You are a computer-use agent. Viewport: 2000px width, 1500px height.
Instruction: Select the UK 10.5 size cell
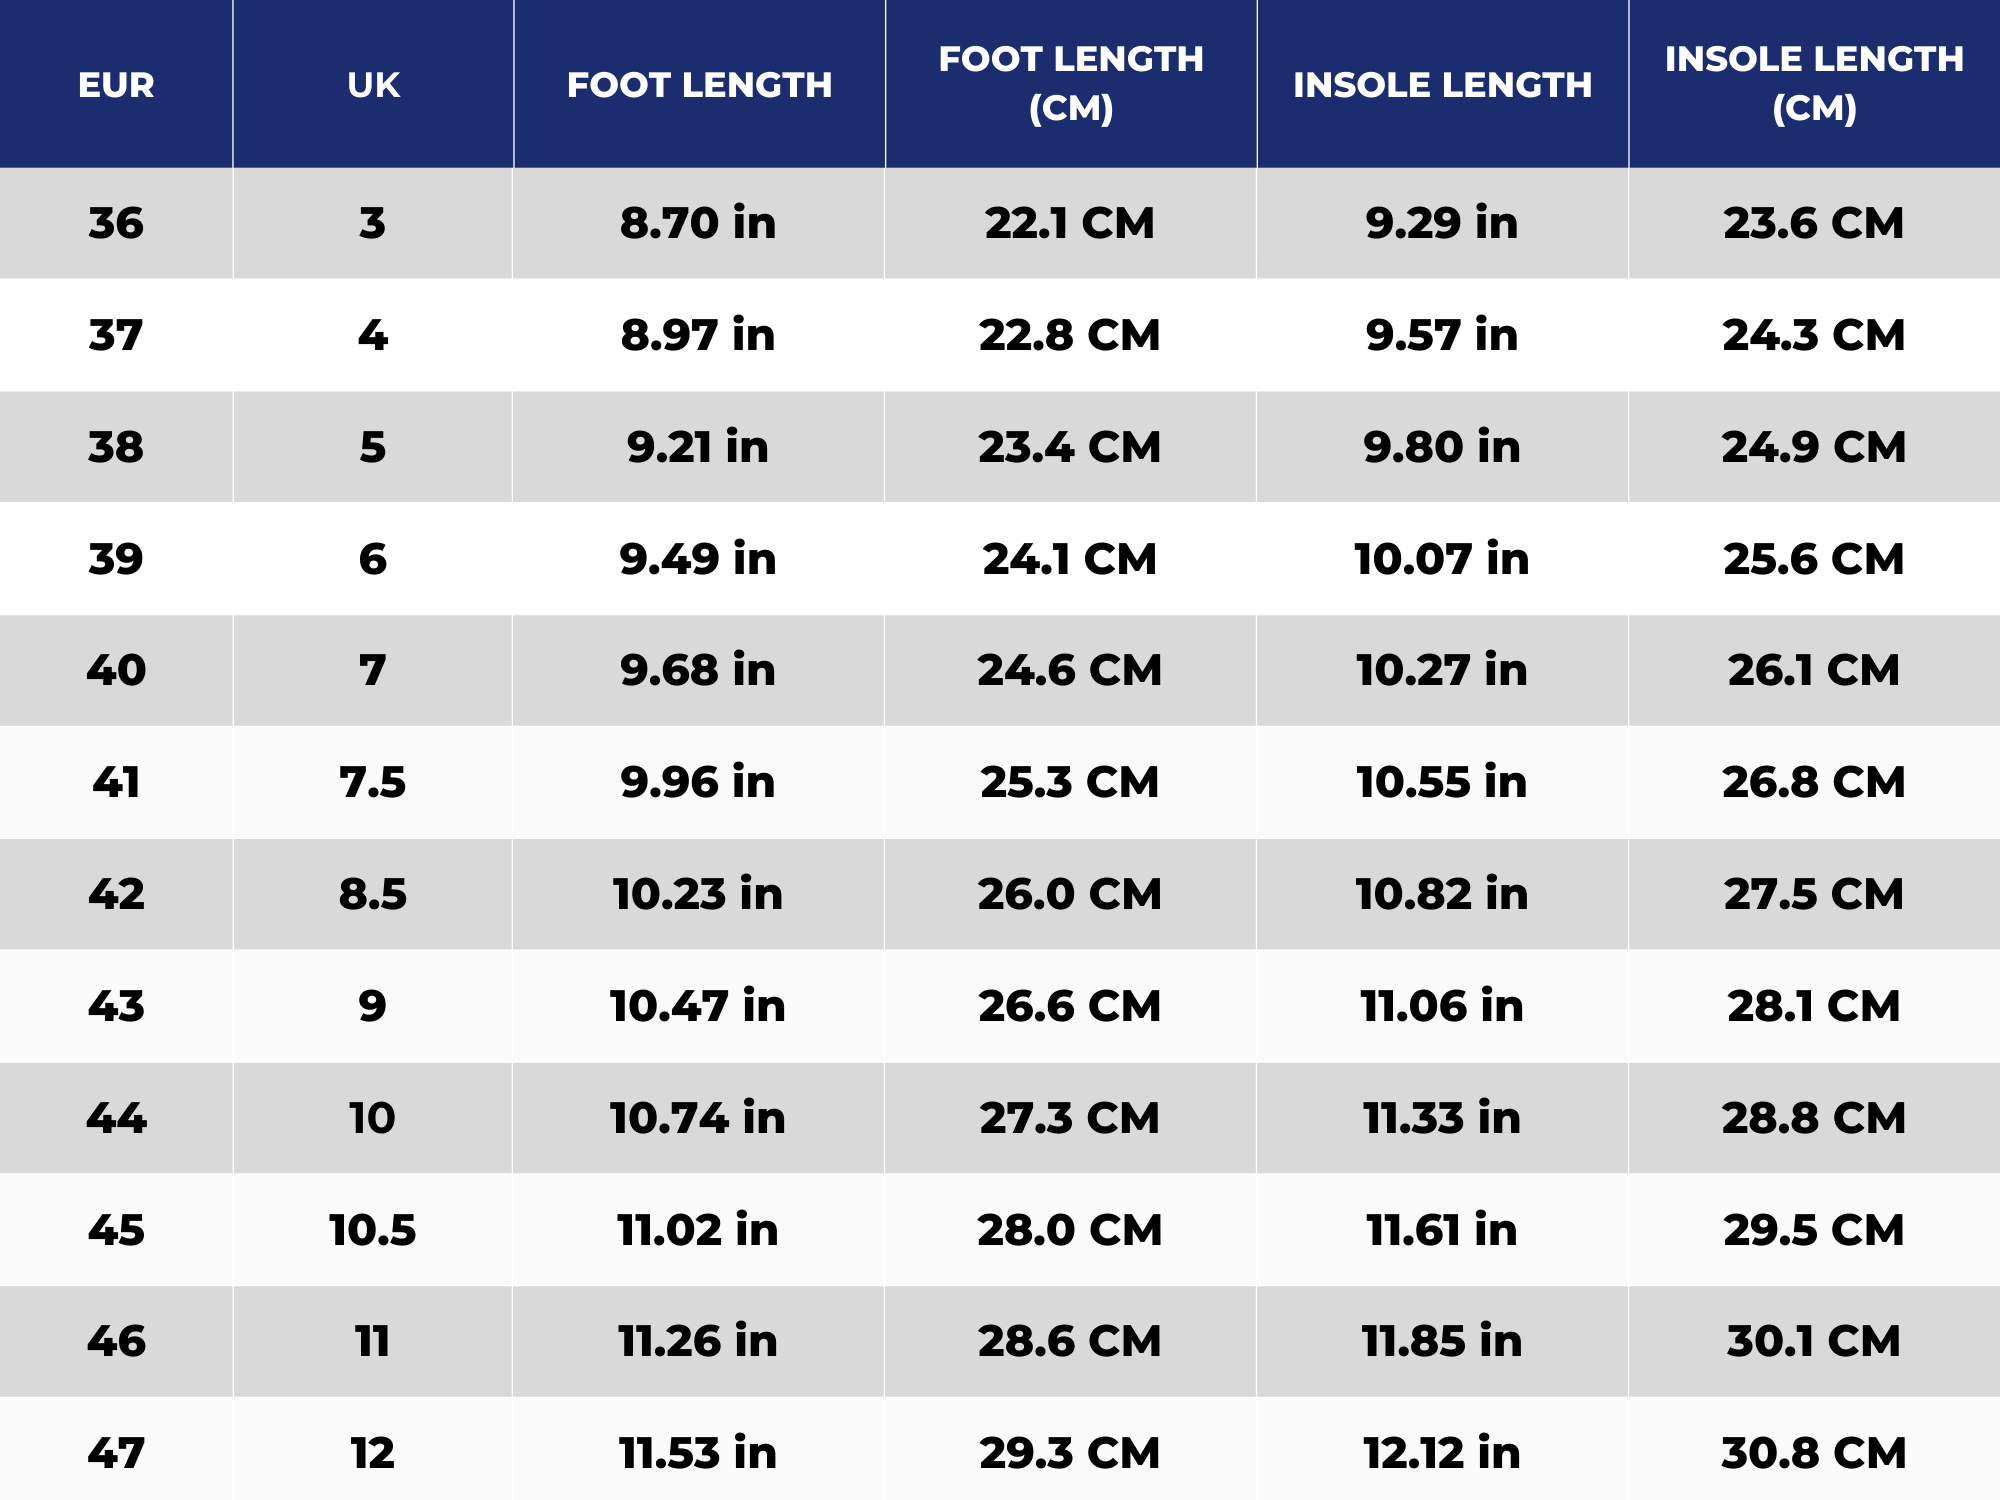[373, 1230]
